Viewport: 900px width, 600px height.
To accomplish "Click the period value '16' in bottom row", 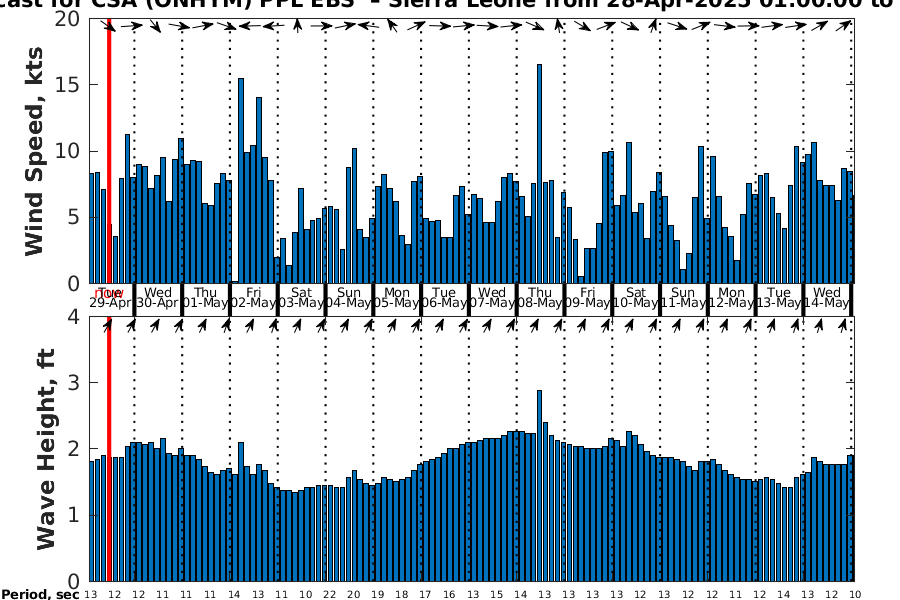I will click(x=449, y=595).
